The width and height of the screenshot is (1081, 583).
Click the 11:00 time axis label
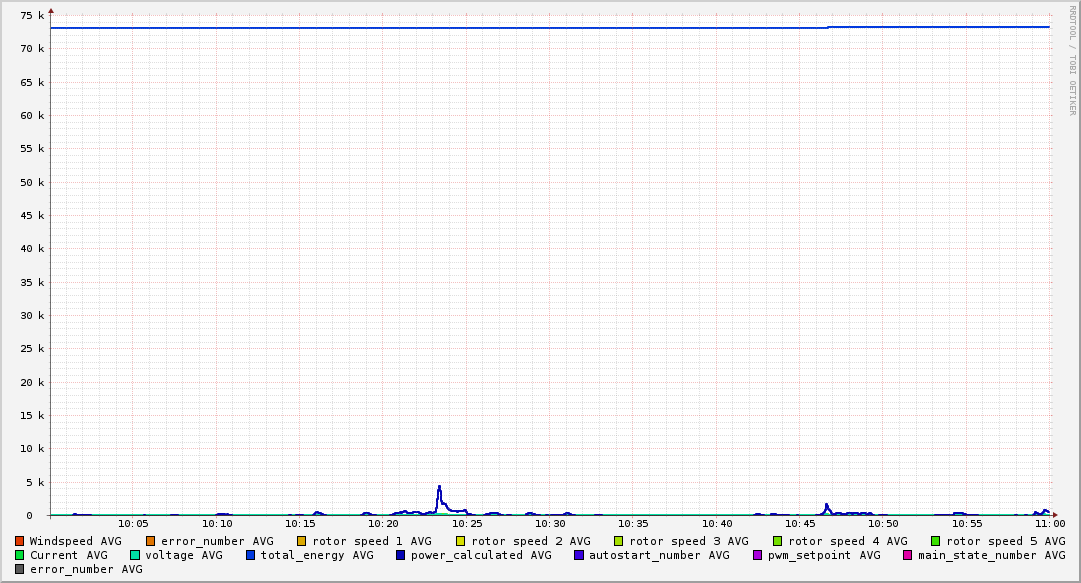click(1049, 523)
